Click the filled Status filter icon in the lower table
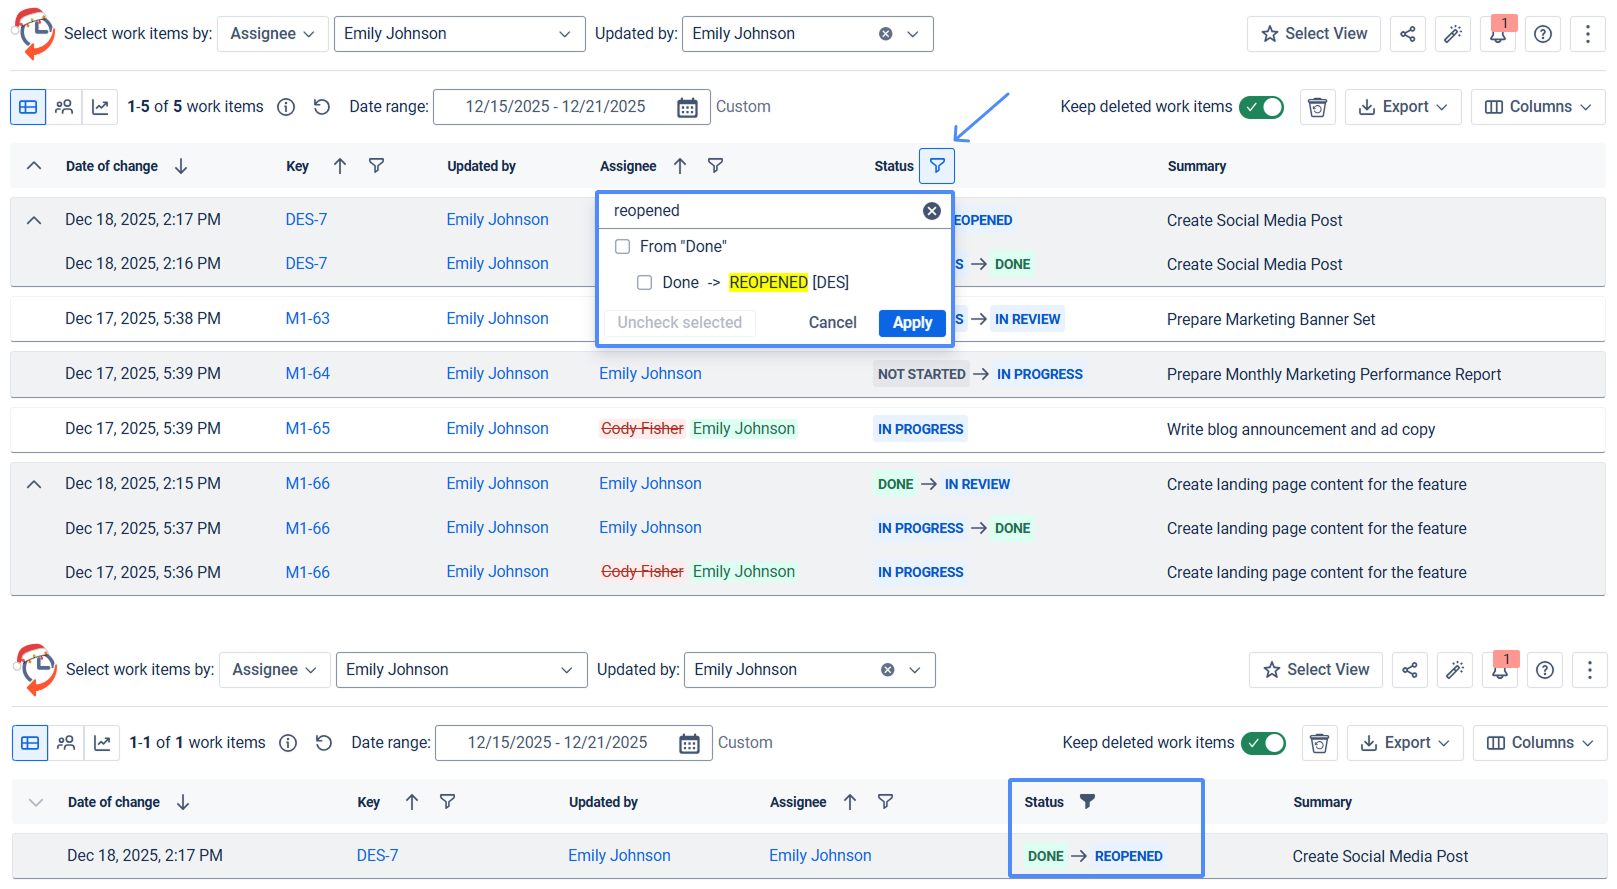This screenshot has width=1617, height=889. pos(1088,801)
